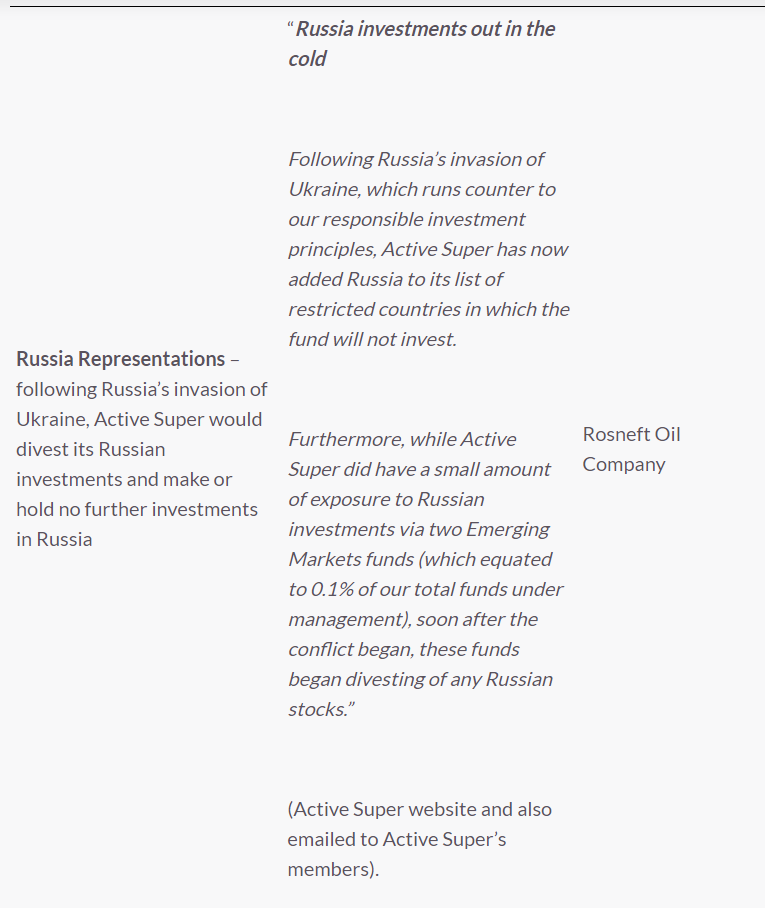Click the line "investments and make or"
This screenshot has height=908, width=765.
[124, 479]
